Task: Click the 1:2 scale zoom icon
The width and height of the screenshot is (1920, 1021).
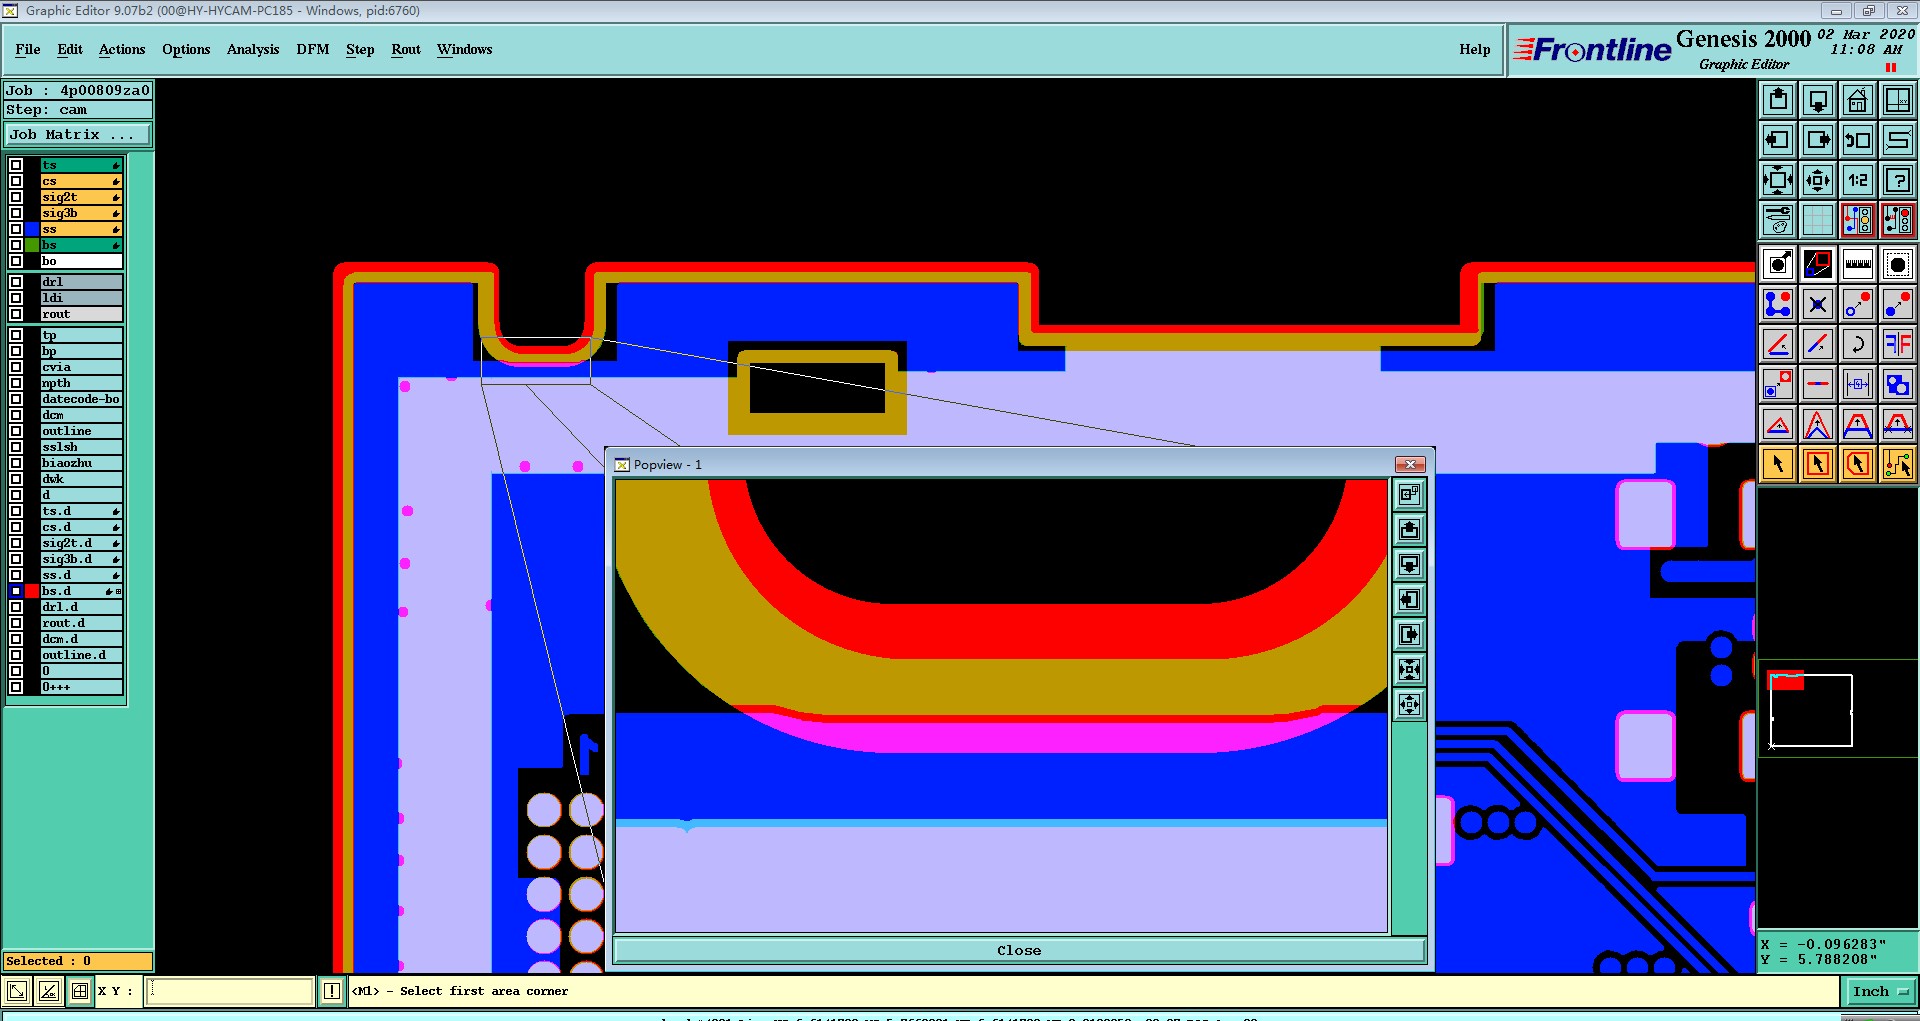Action: click(1858, 180)
